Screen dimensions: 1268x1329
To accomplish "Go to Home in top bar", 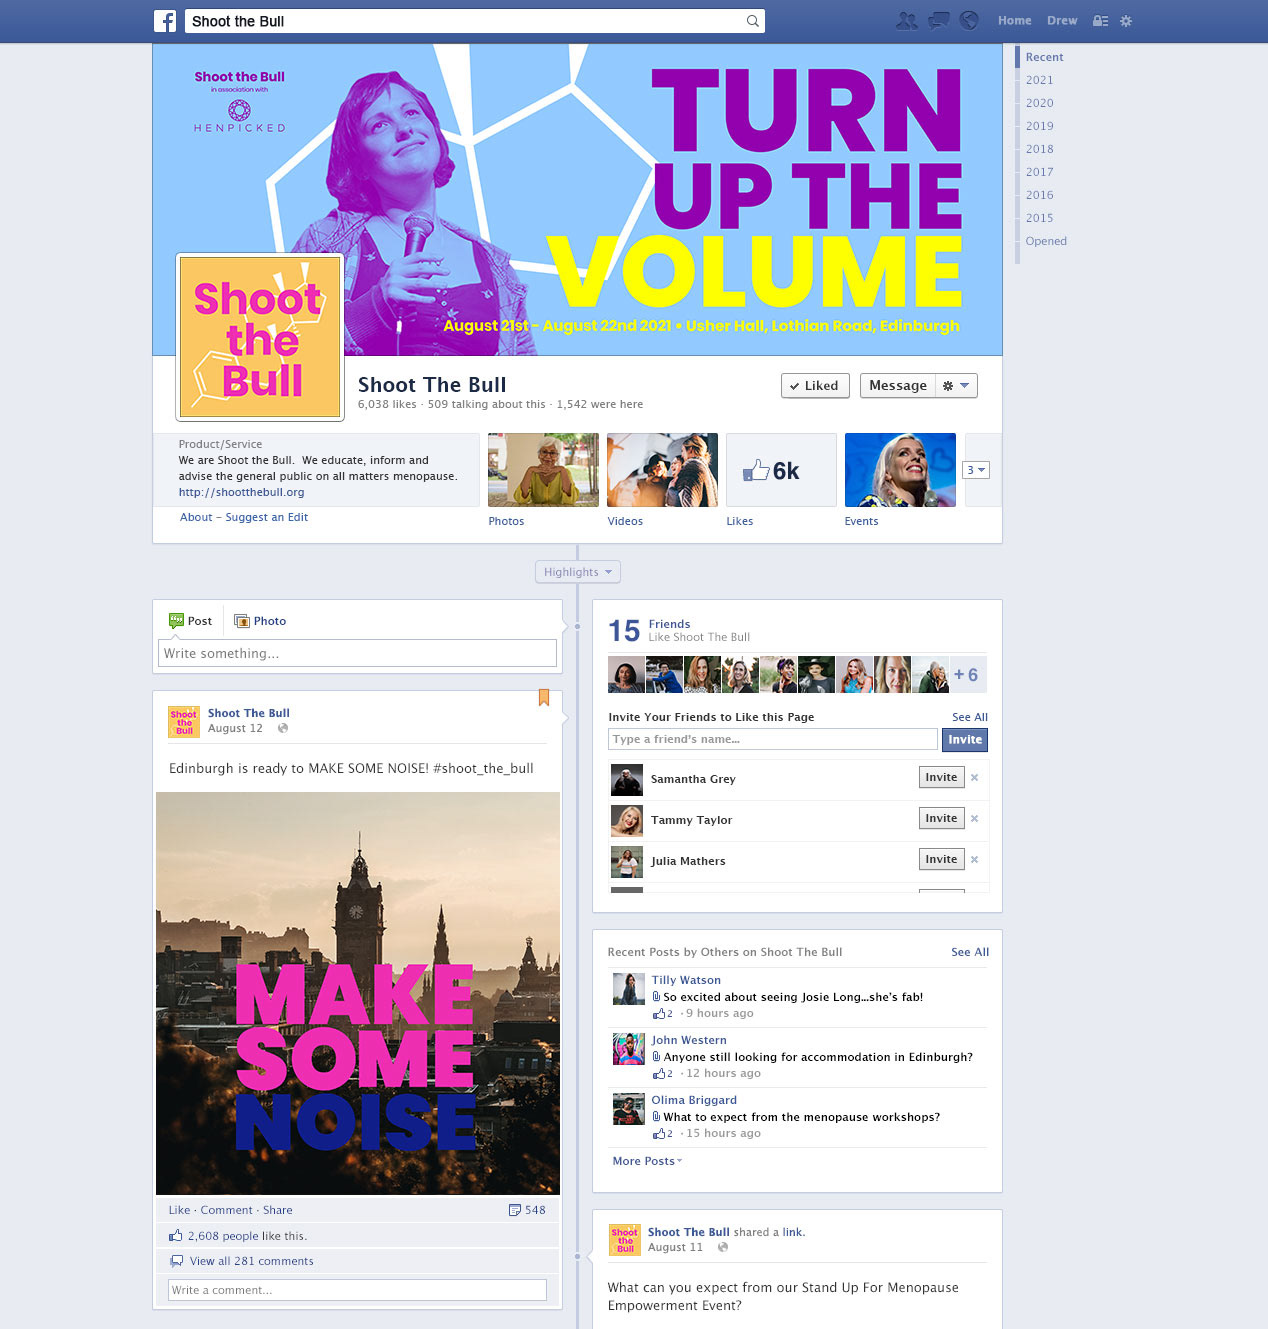I will (x=1014, y=21).
